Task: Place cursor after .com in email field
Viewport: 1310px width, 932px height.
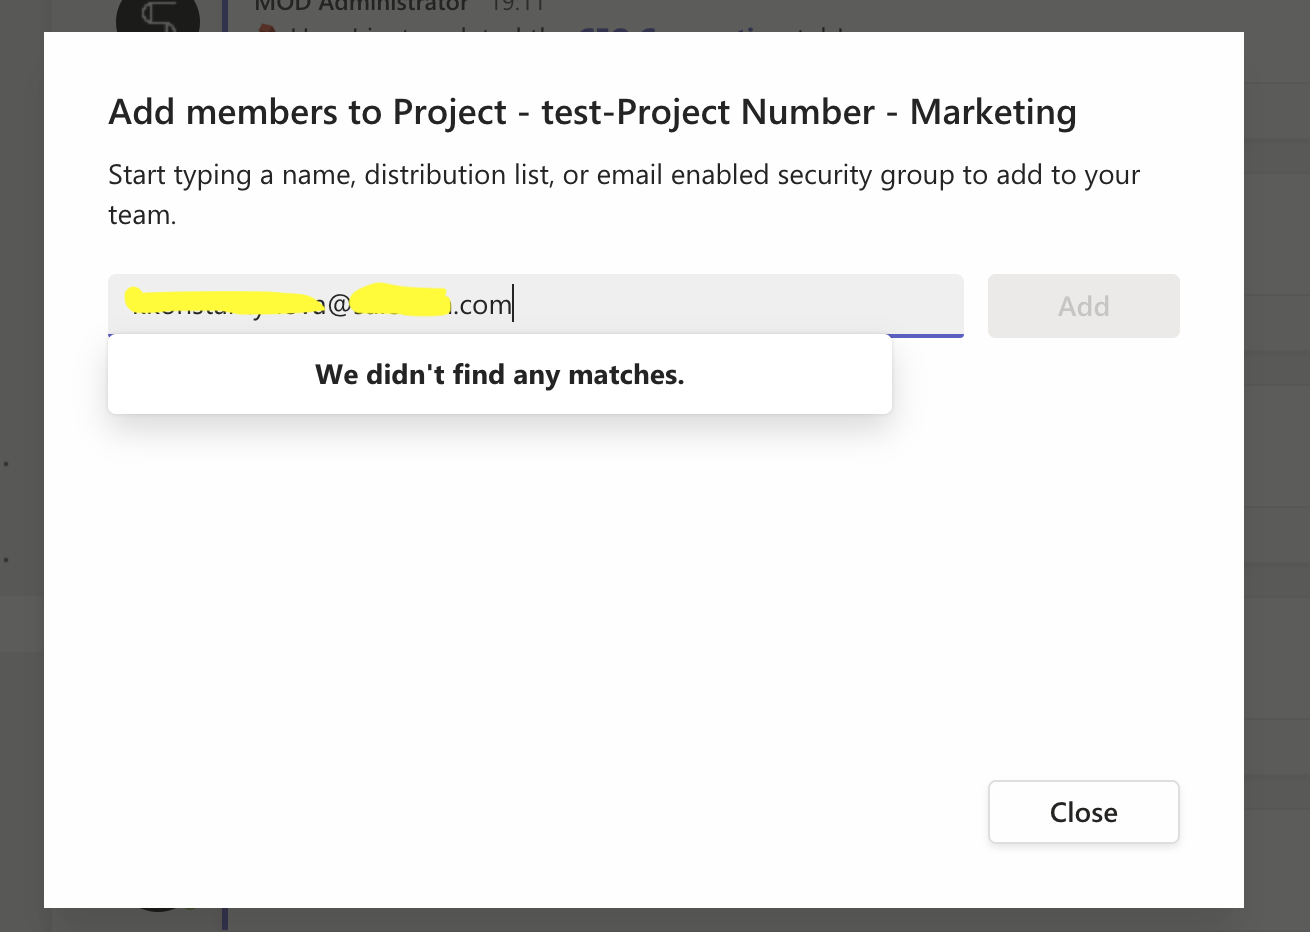Action: [513, 305]
